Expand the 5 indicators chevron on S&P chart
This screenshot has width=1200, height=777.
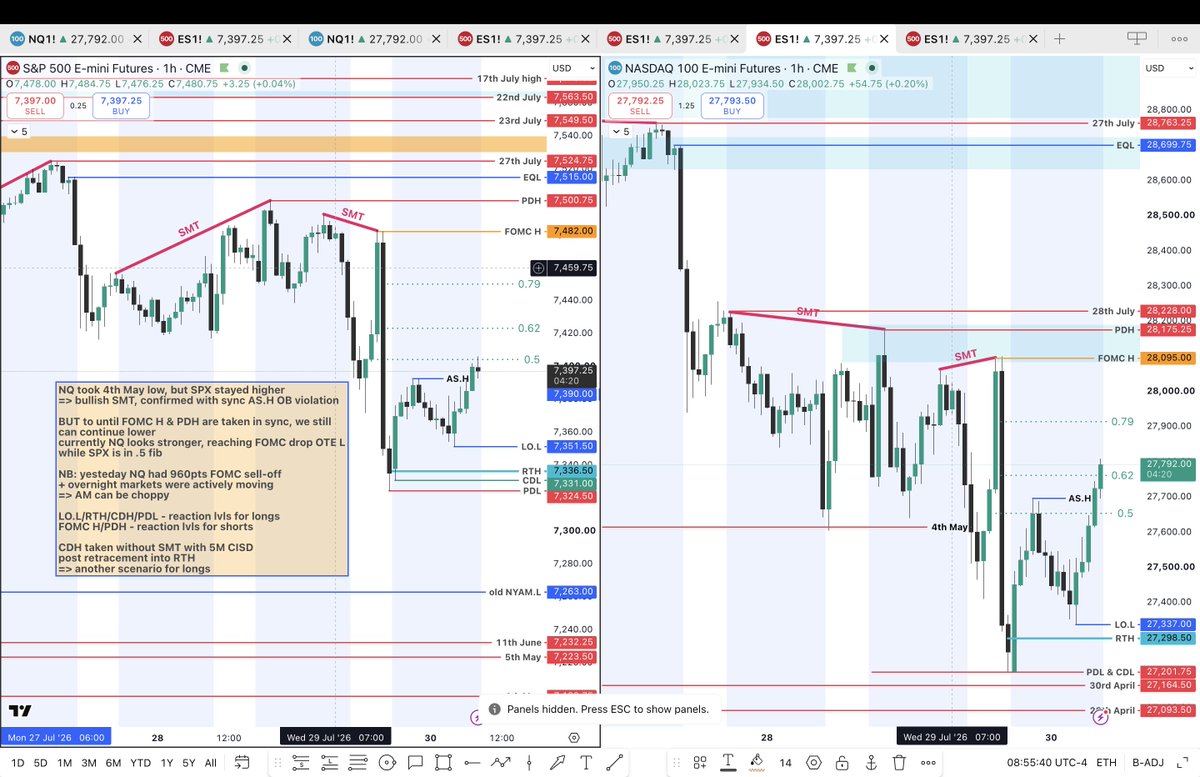(x=18, y=131)
